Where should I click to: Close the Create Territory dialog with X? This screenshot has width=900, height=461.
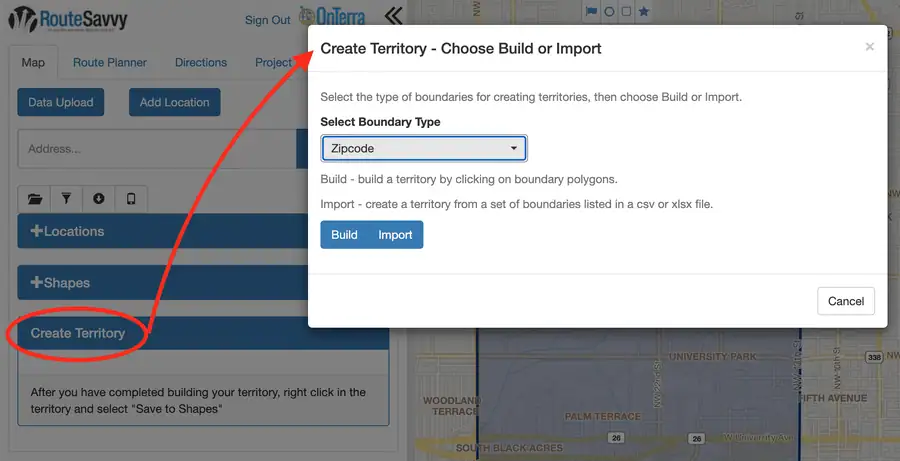coord(870,47)
